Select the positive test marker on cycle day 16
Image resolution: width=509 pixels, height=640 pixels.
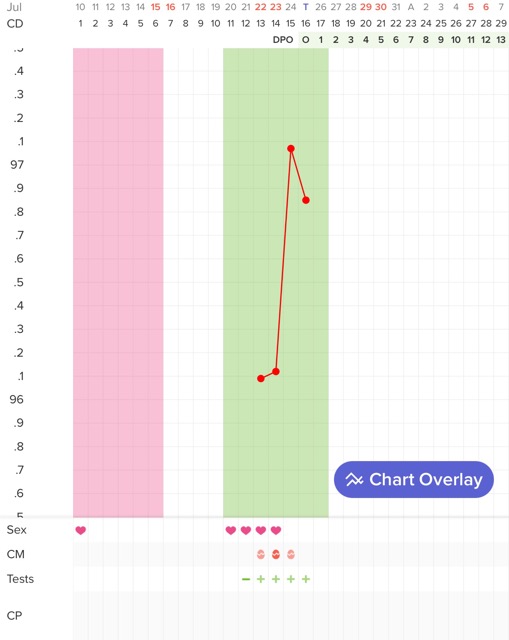[x=306, y=579]
